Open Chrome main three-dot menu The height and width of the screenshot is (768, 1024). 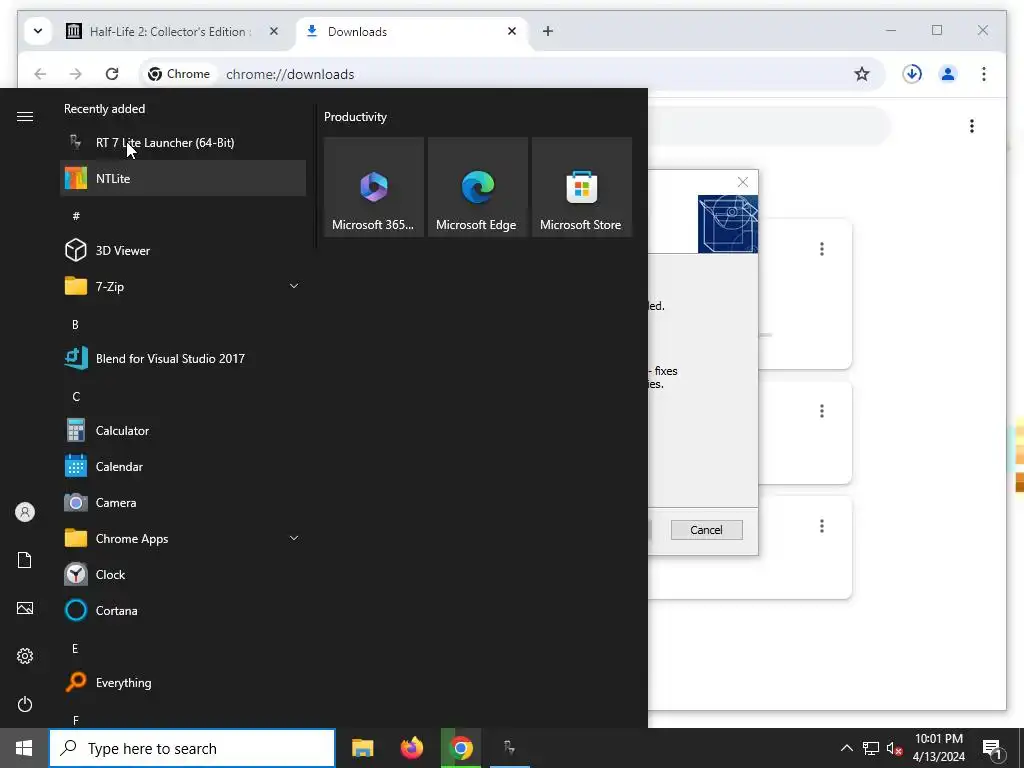coord(984,74)
